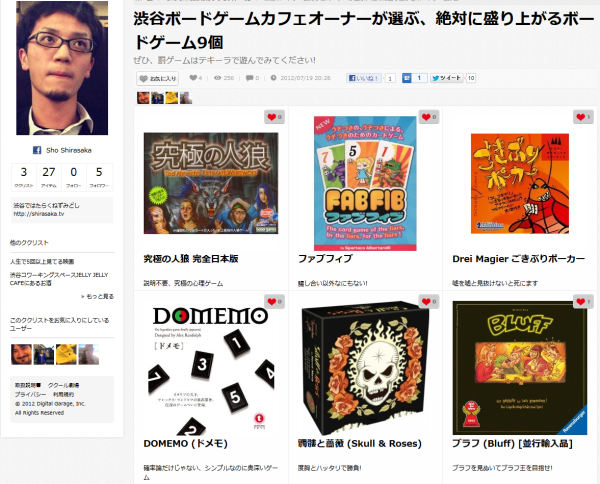Expand other lists via もっと見る
Screen dimensions: 600x484
click(97, 297)
